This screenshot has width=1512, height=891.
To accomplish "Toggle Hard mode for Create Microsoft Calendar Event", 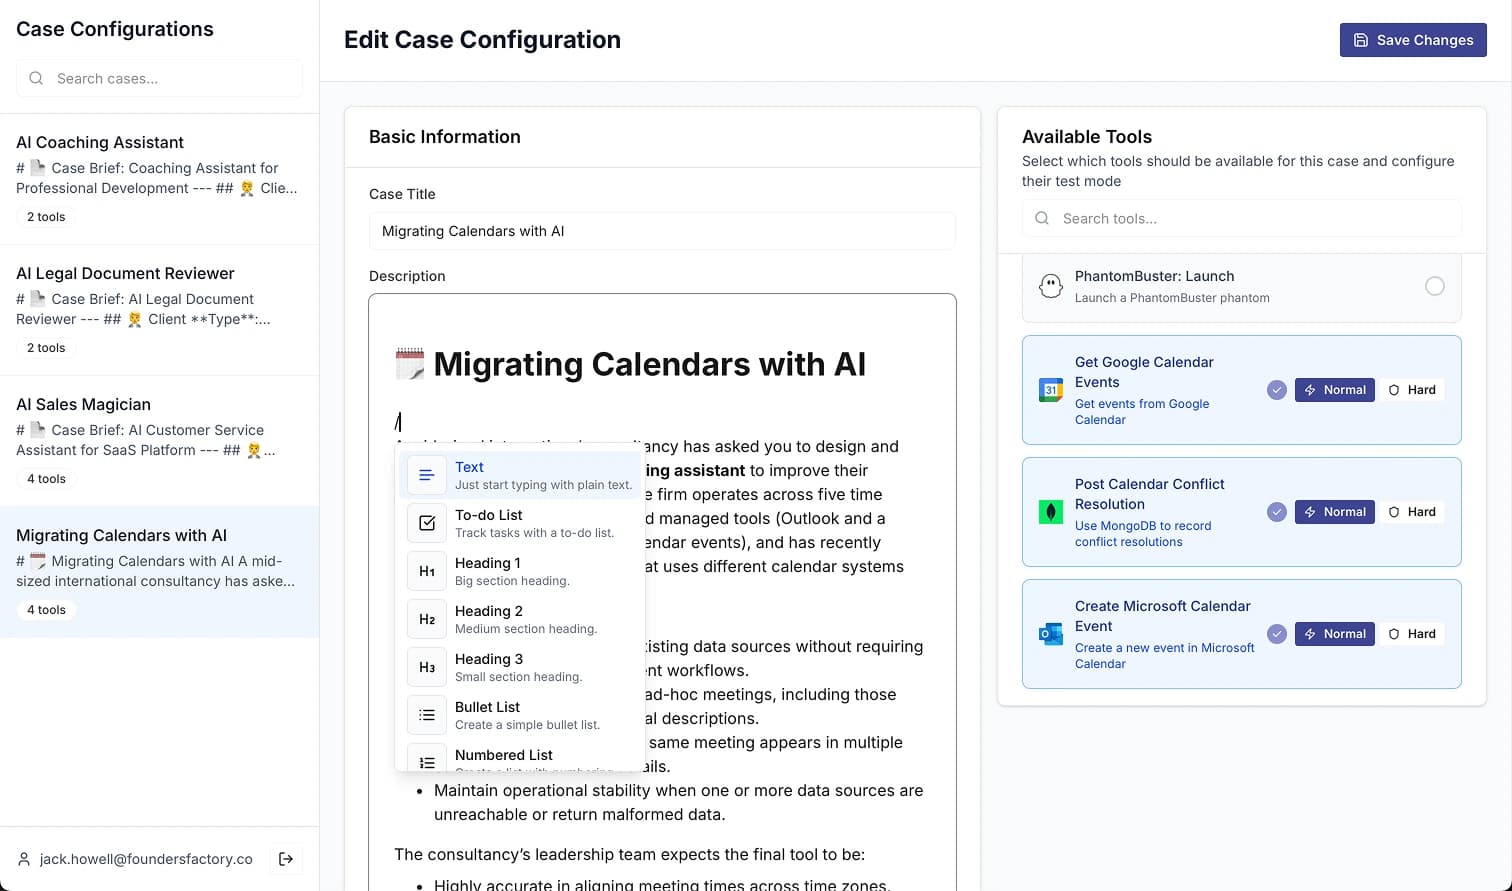I will click(1412, 633).
